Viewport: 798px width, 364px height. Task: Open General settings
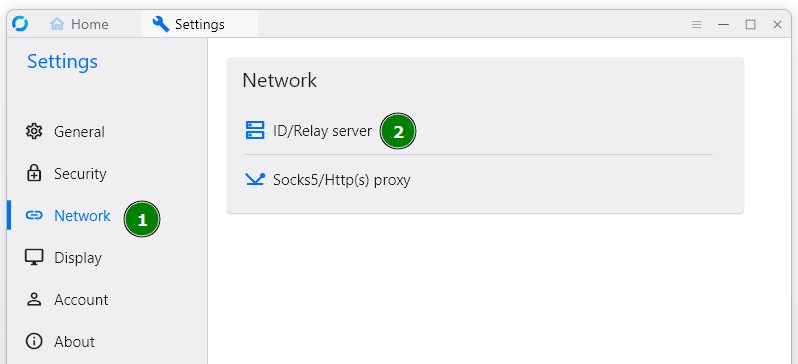(107, 132)
